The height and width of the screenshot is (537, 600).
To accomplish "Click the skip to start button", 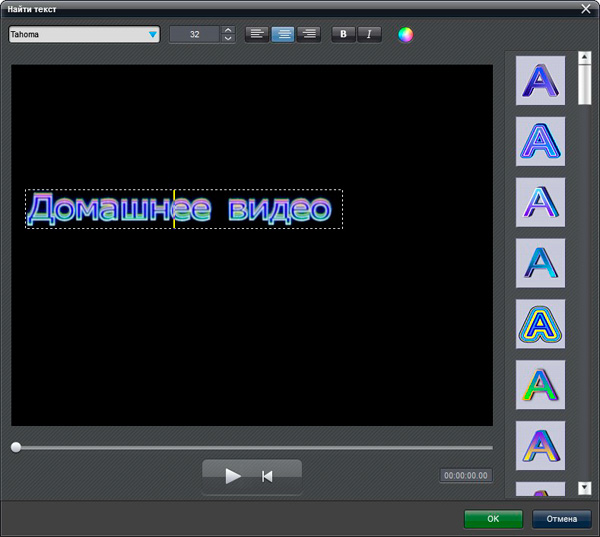I will (x=267, y=476).
